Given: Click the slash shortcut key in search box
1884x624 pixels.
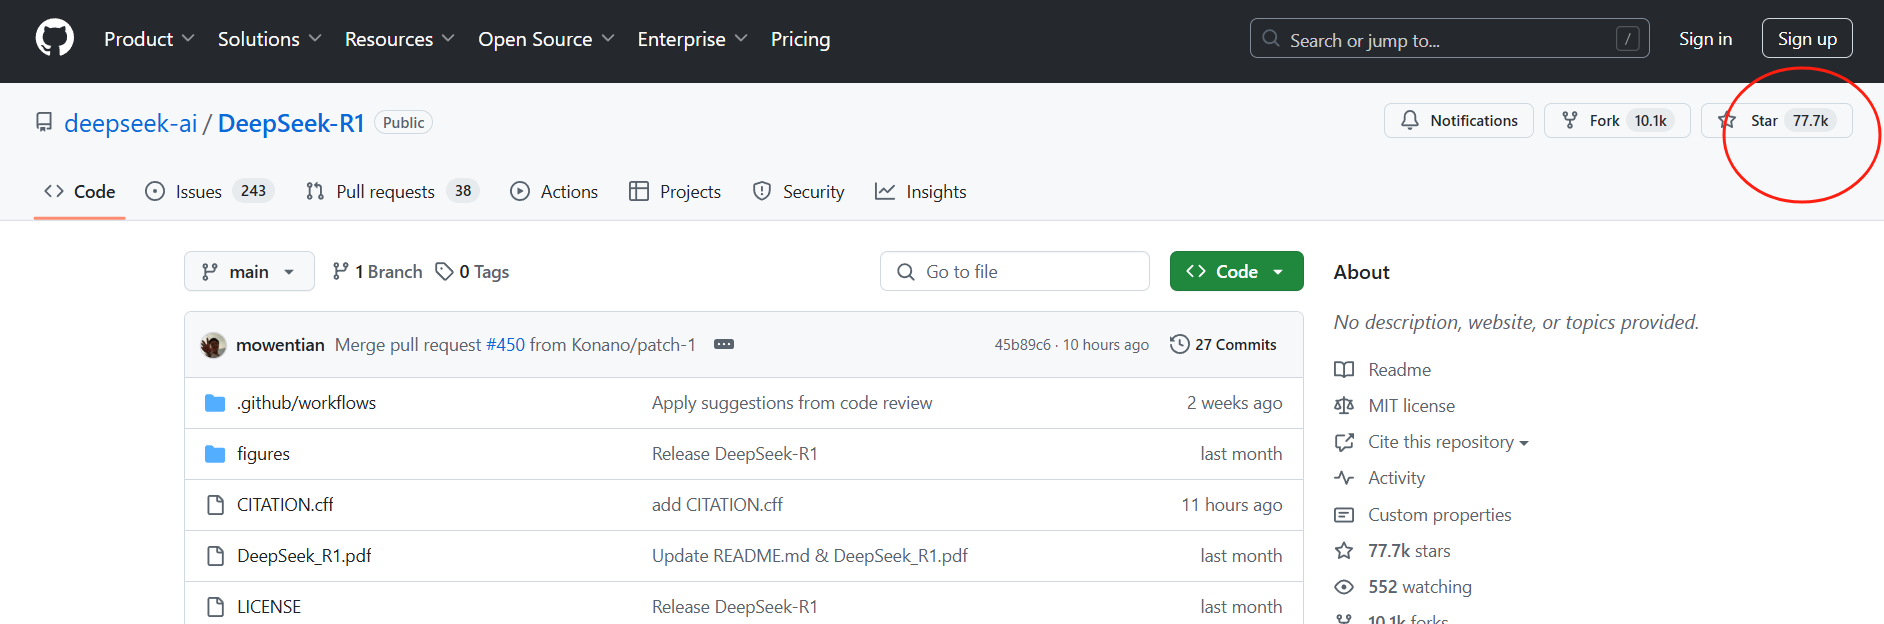Looking at the screenshot, I should click(x=1627, y=39).
